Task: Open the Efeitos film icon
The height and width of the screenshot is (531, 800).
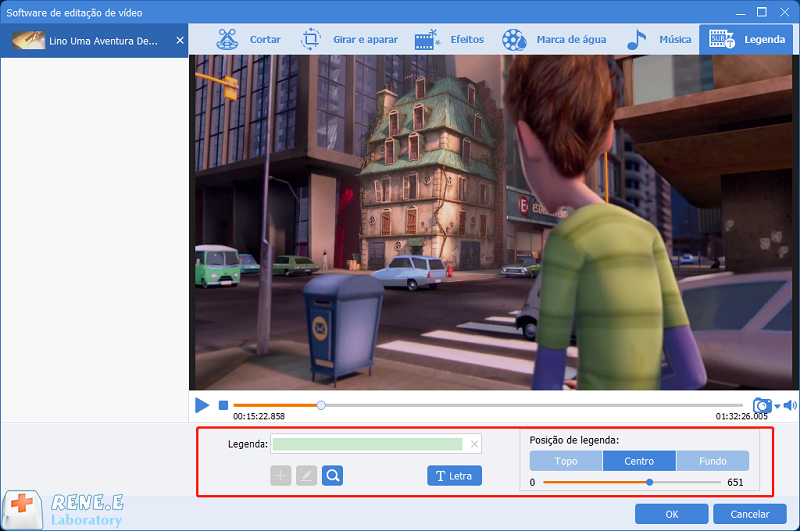Action: coord(427,39)
